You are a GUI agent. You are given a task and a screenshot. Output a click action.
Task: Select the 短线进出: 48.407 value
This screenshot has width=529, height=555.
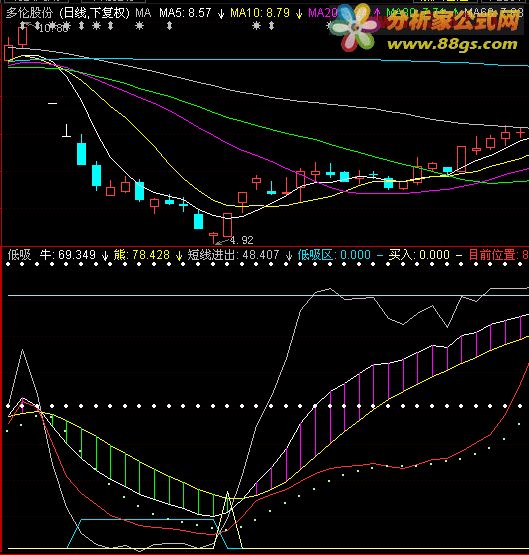click(x=233, y=254)
